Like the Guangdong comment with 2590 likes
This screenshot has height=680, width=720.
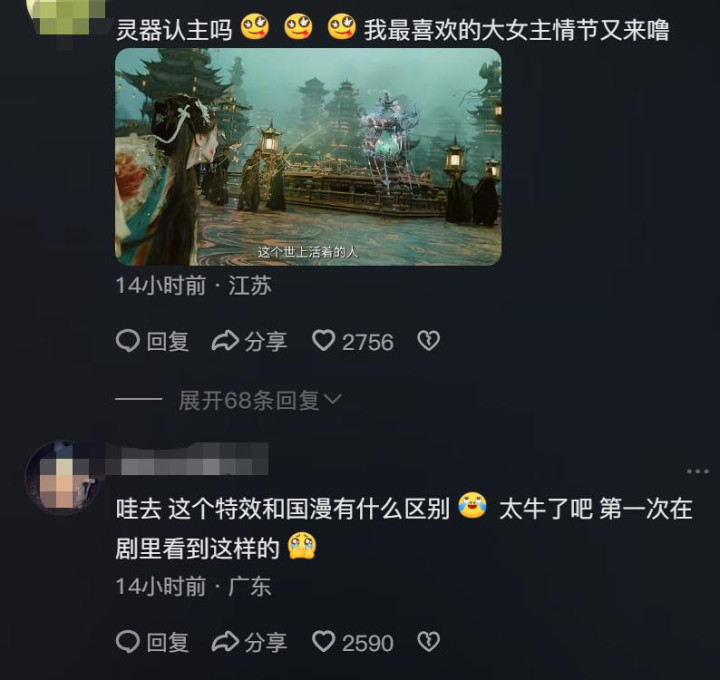pyautogui.click(x=324, y=641)
